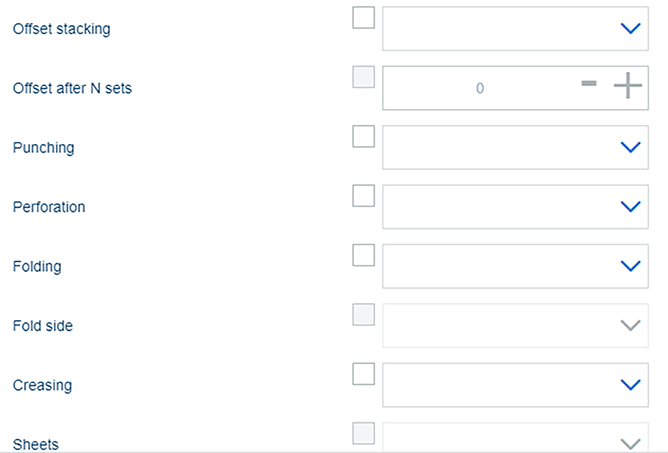The width and height of the screenshot is (668, 453).
Task: Click the Offset after N sets number field
Action: pos(479,88)
